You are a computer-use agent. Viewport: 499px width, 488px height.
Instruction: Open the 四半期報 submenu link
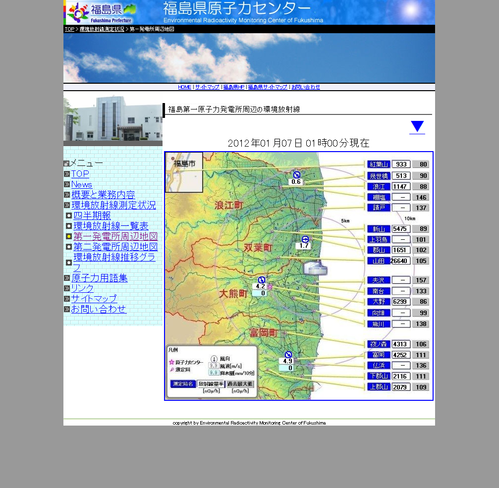(92, 216)
